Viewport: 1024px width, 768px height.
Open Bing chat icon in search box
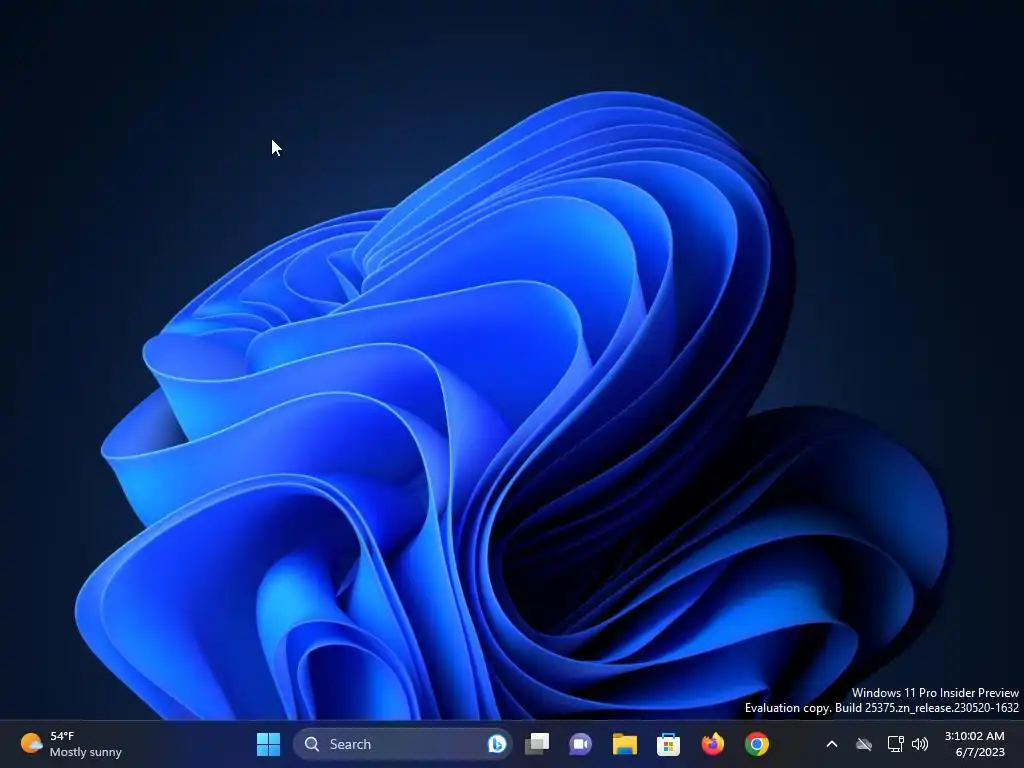pos(496,744)
